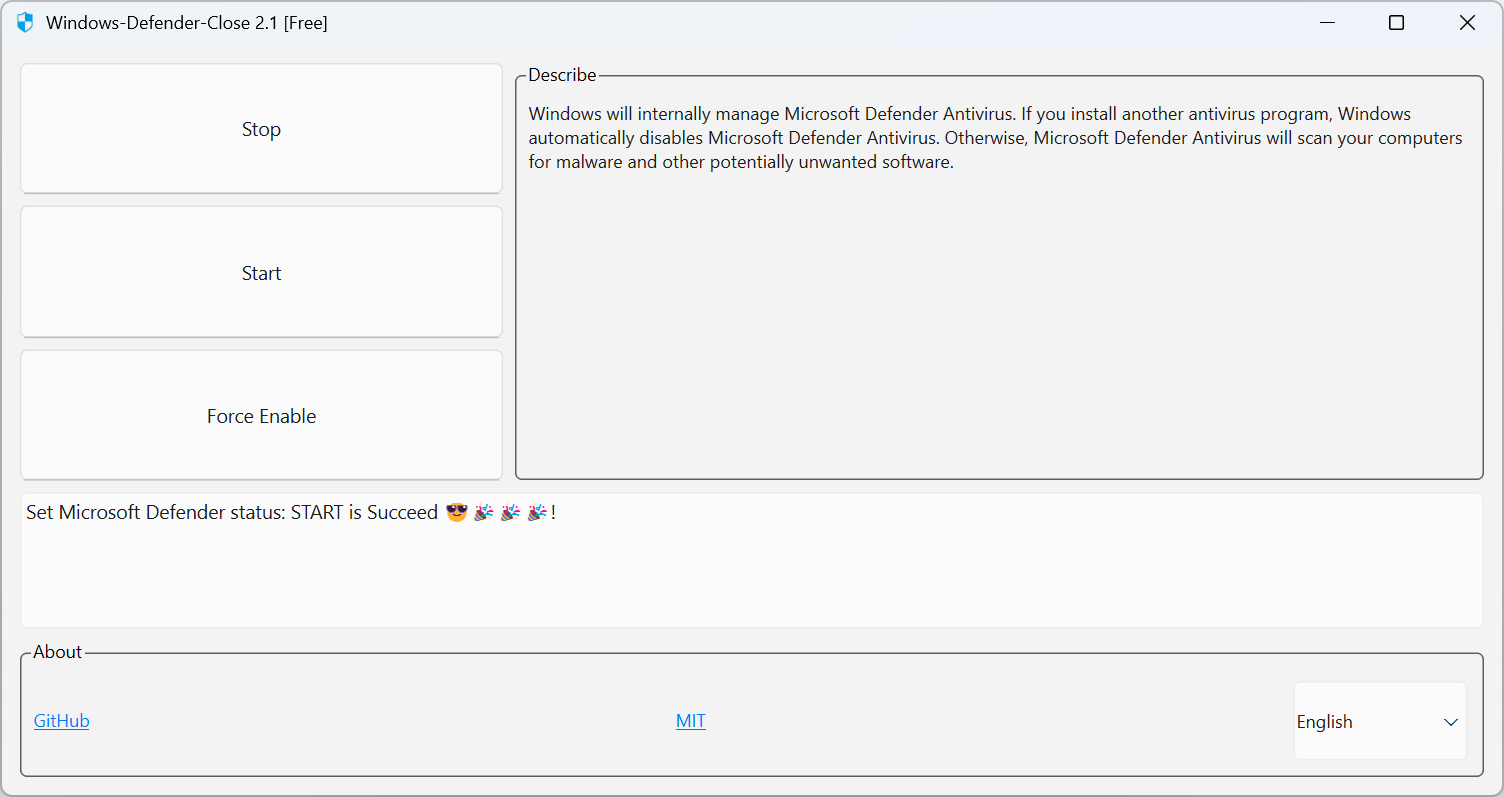Minimize the Windows-Defender-Close window
This screenshot has width=1504, height=797.
1327,22
